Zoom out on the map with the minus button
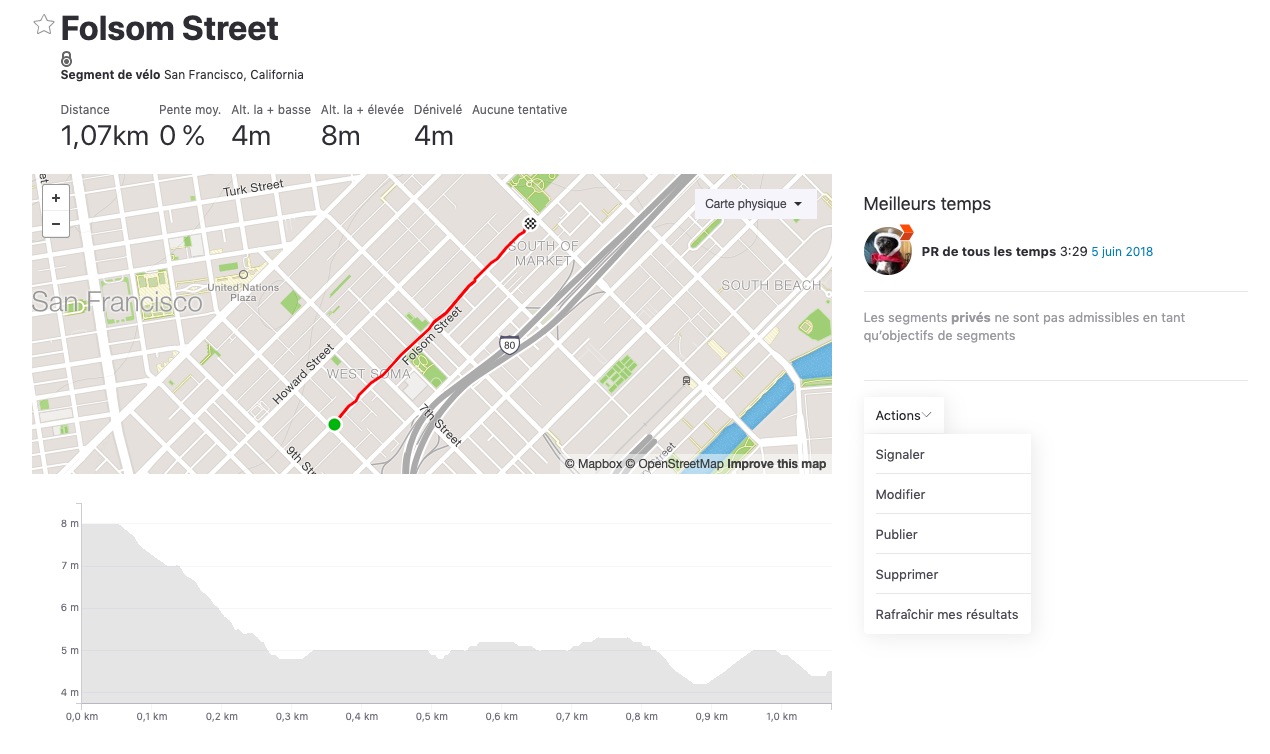The image size is (1270, 754). pos(55,225)
